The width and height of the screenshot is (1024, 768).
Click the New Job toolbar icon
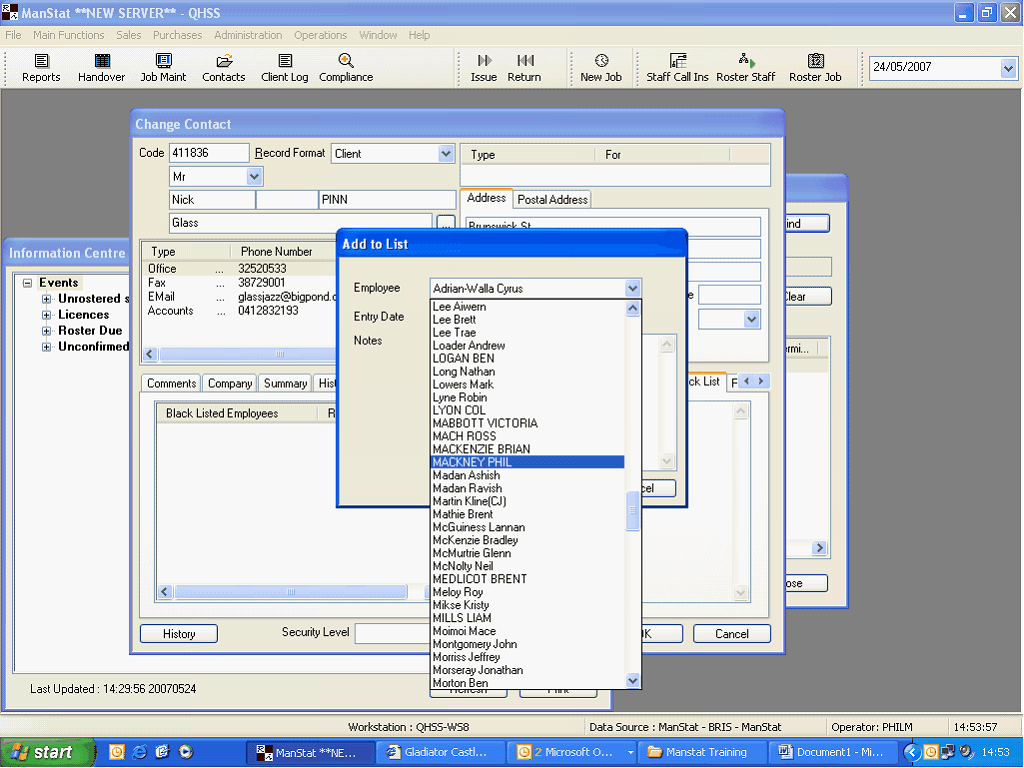(x=601, y=68)
